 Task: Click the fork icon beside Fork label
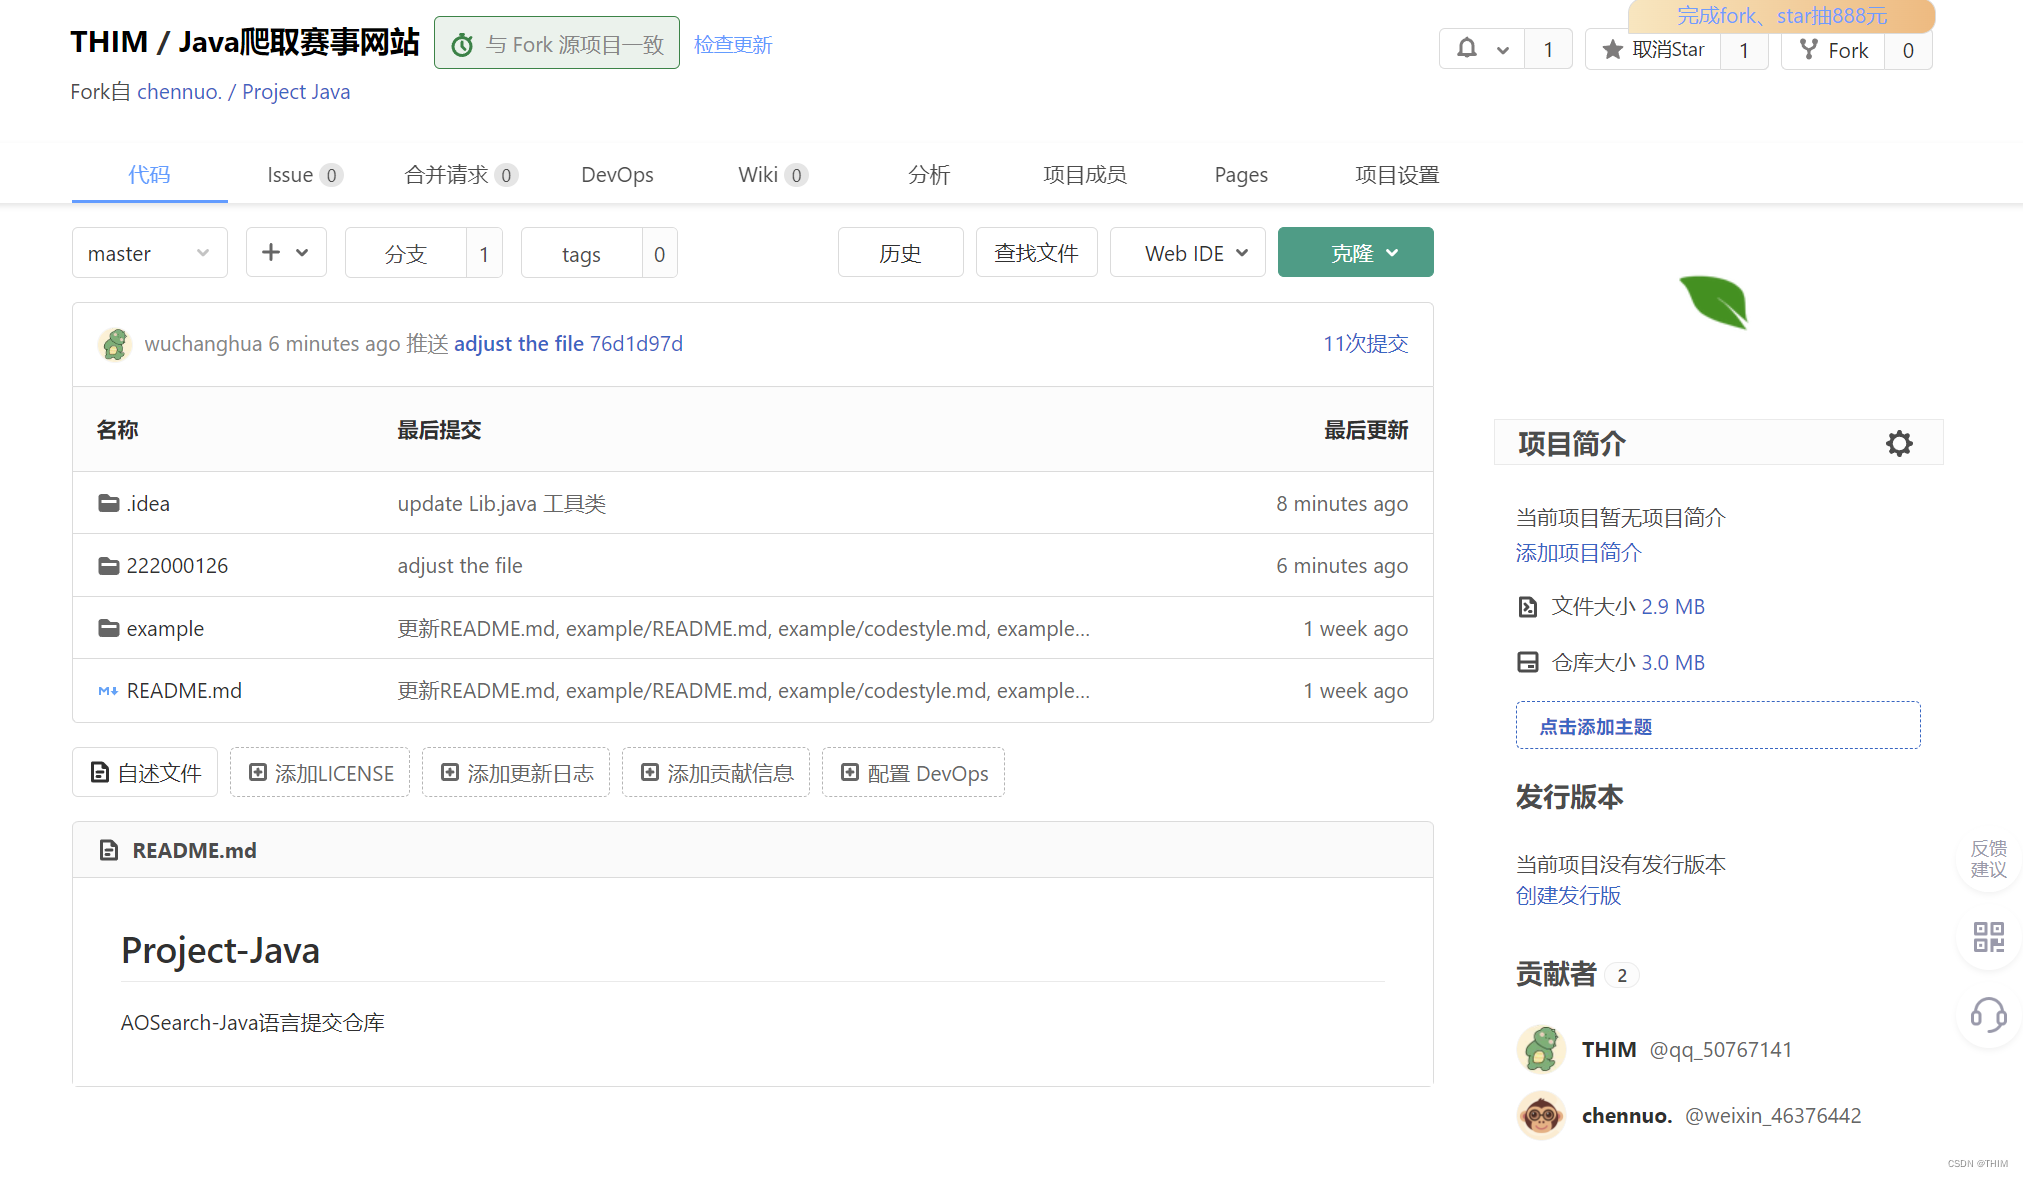click(x=1808, y=49)
